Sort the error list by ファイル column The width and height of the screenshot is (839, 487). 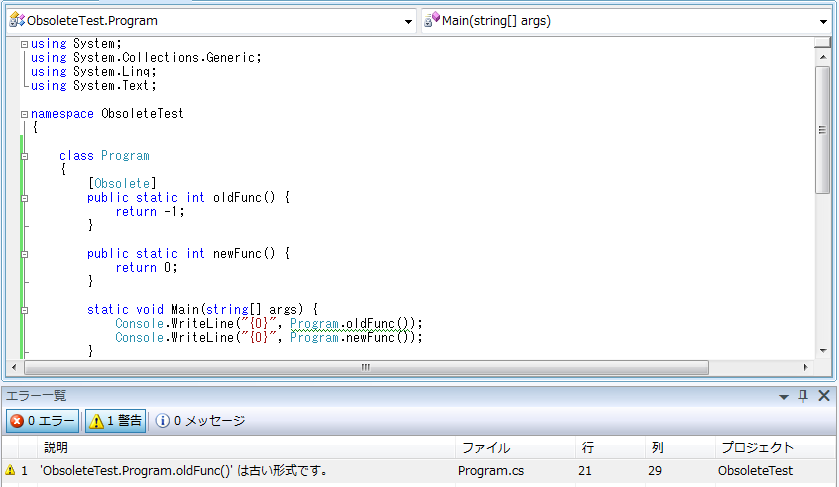pos(515,447)
